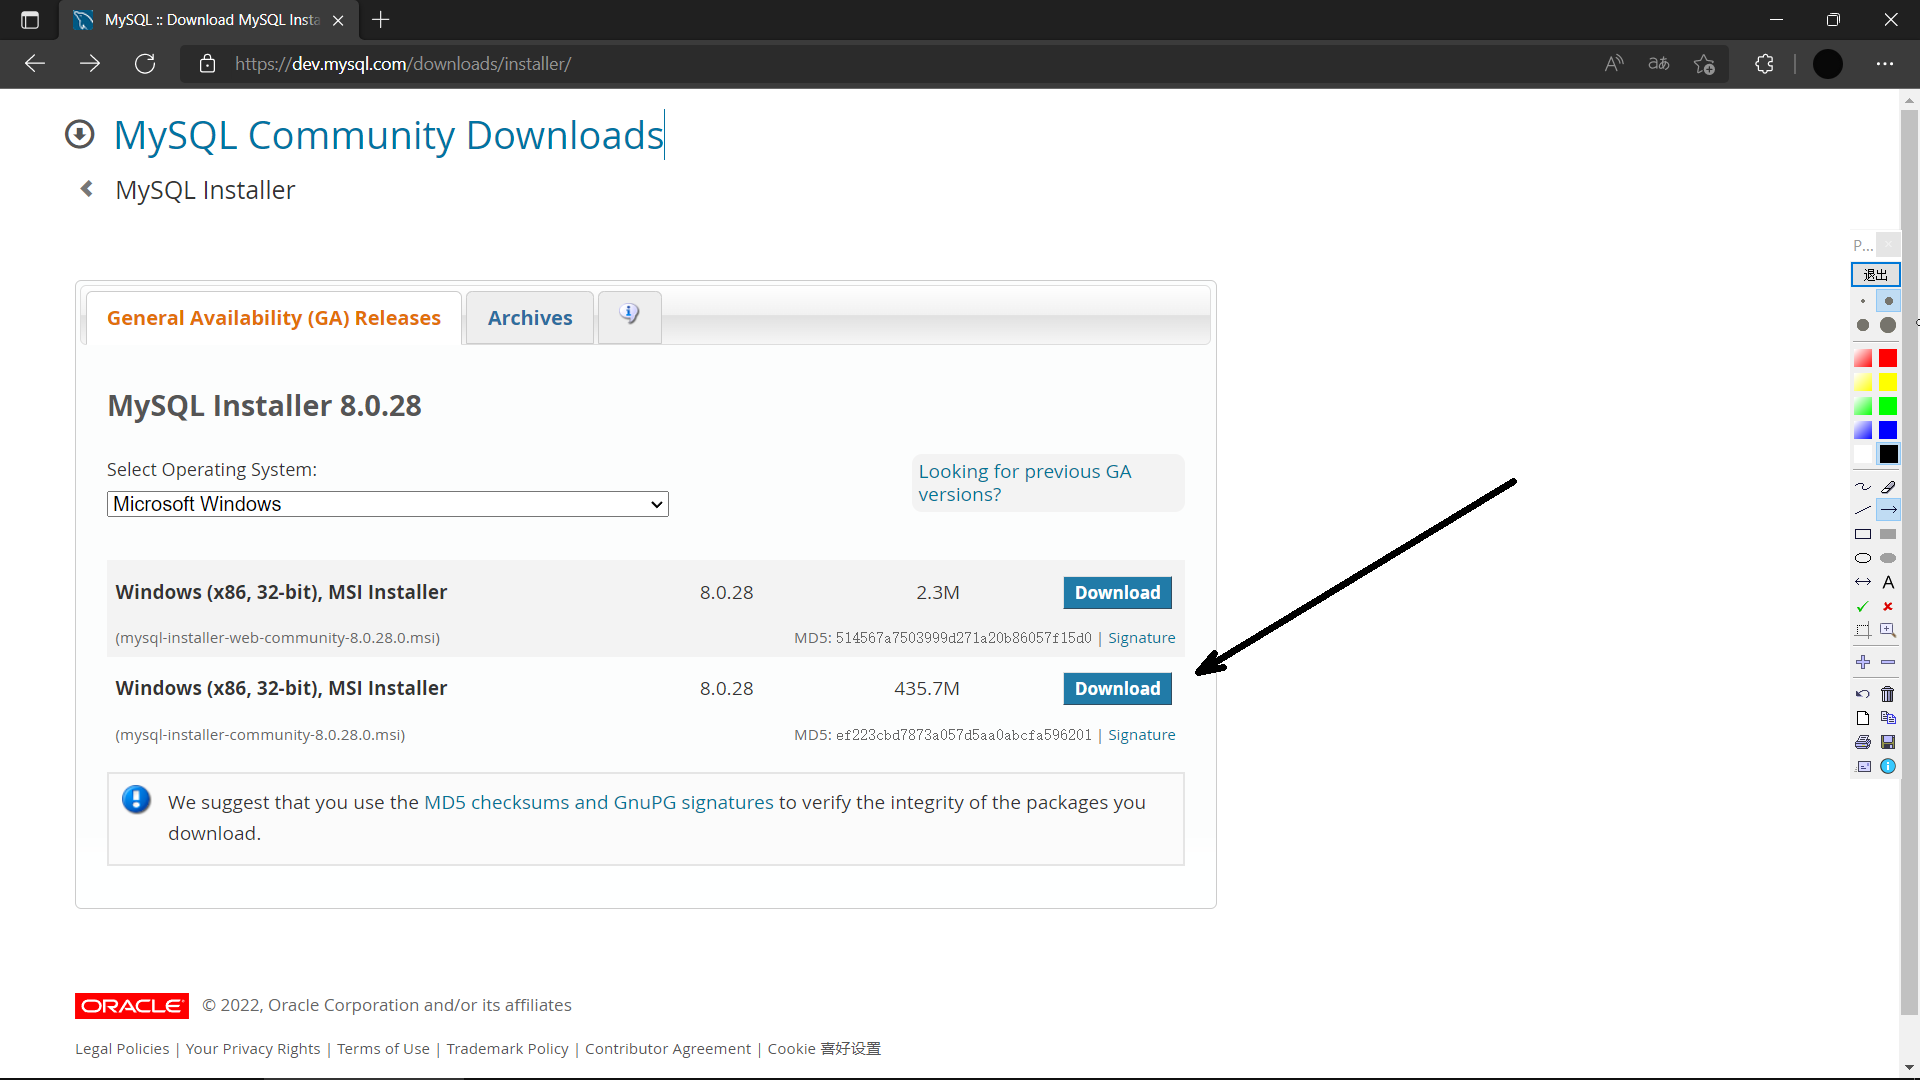Click the page refresh icon in browser toolbar
The width and height of the screenshot is (1920, 1080).
pos(146,63)
